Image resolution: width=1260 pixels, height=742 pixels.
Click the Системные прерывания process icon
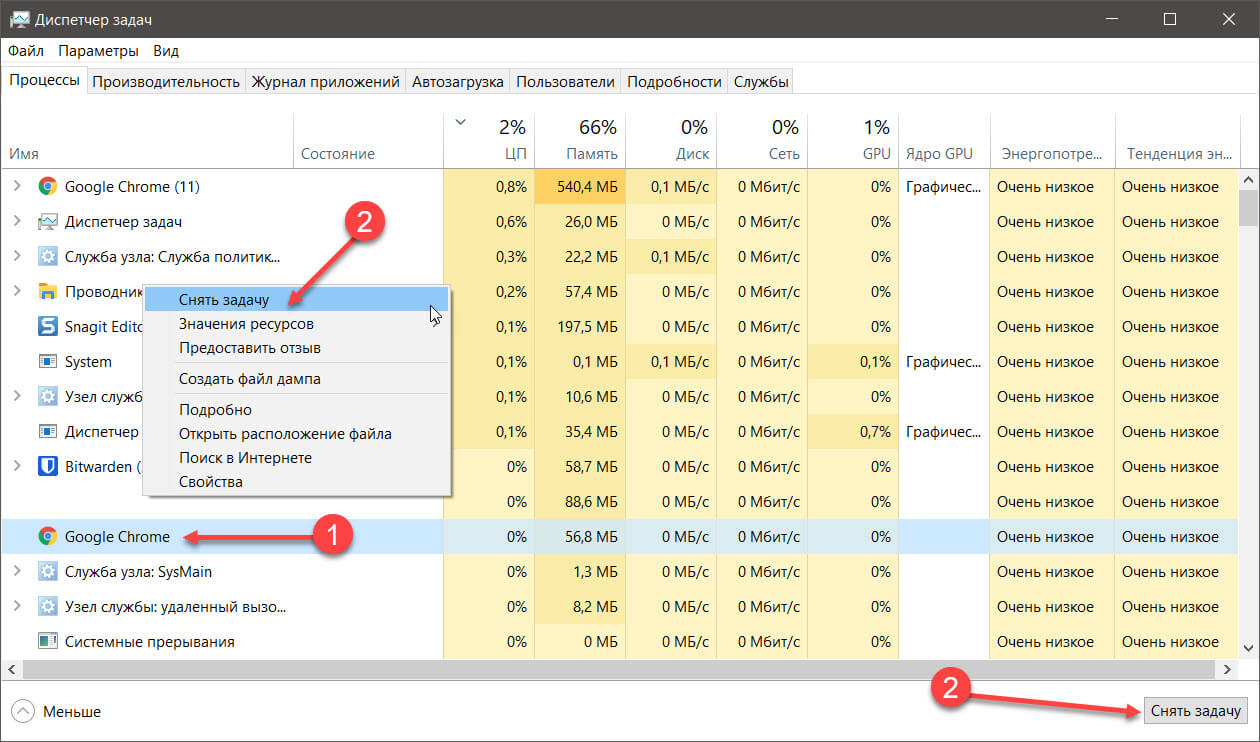click(x=47, y=642)
